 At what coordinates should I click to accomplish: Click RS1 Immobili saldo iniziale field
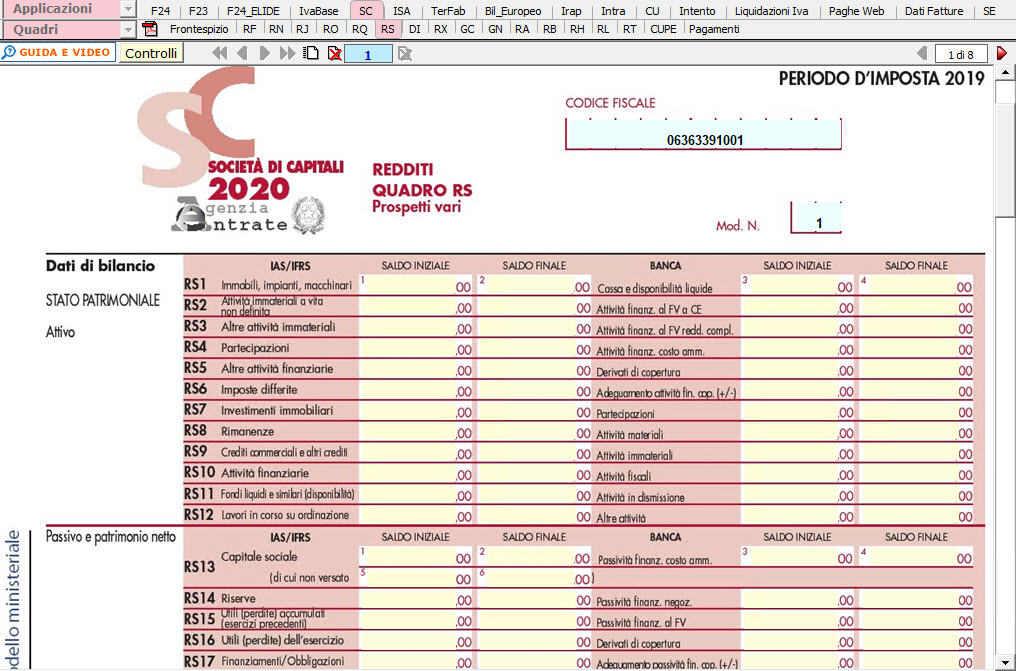point(415,286)
